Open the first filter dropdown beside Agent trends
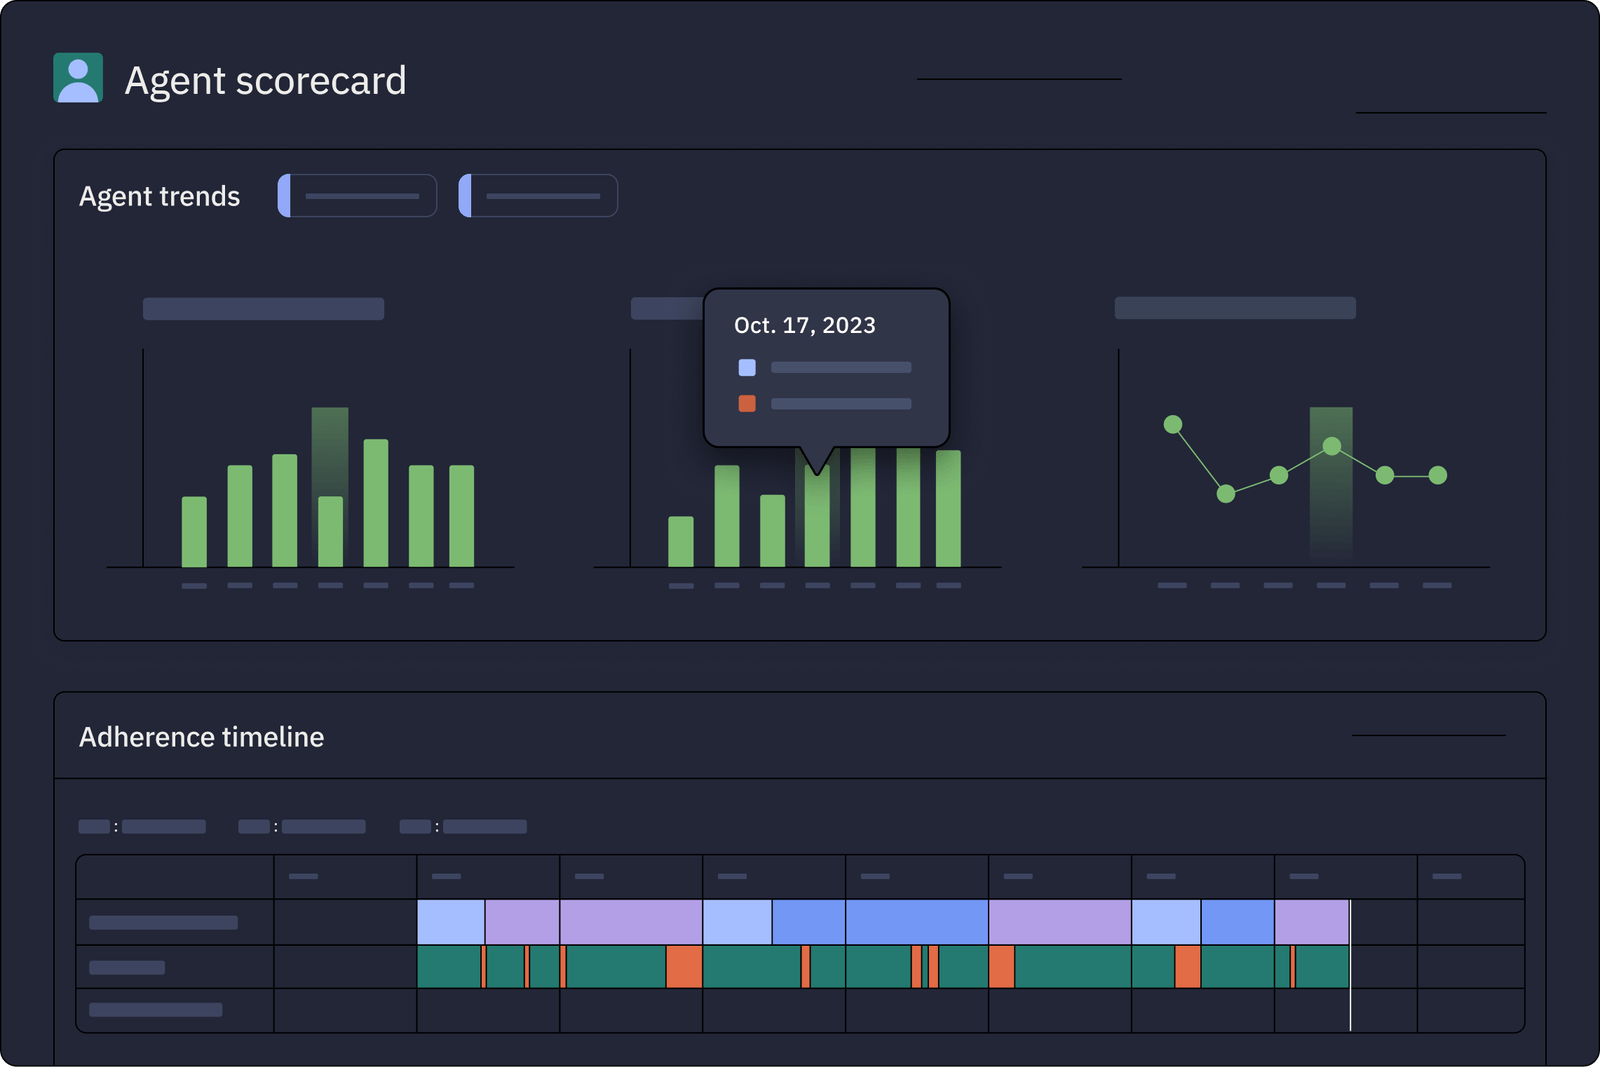Viewport: 1600px width, 1067px height. 357,195
